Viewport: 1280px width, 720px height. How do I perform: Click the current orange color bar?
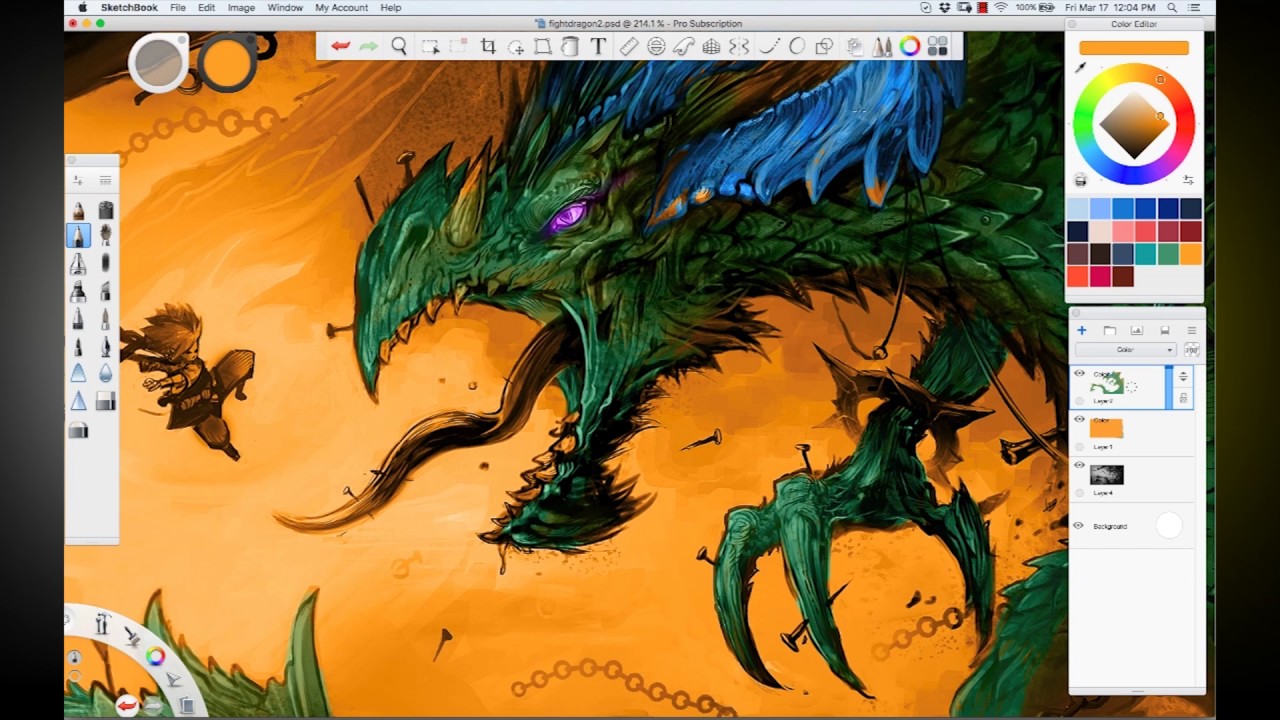coord(1134,47)
